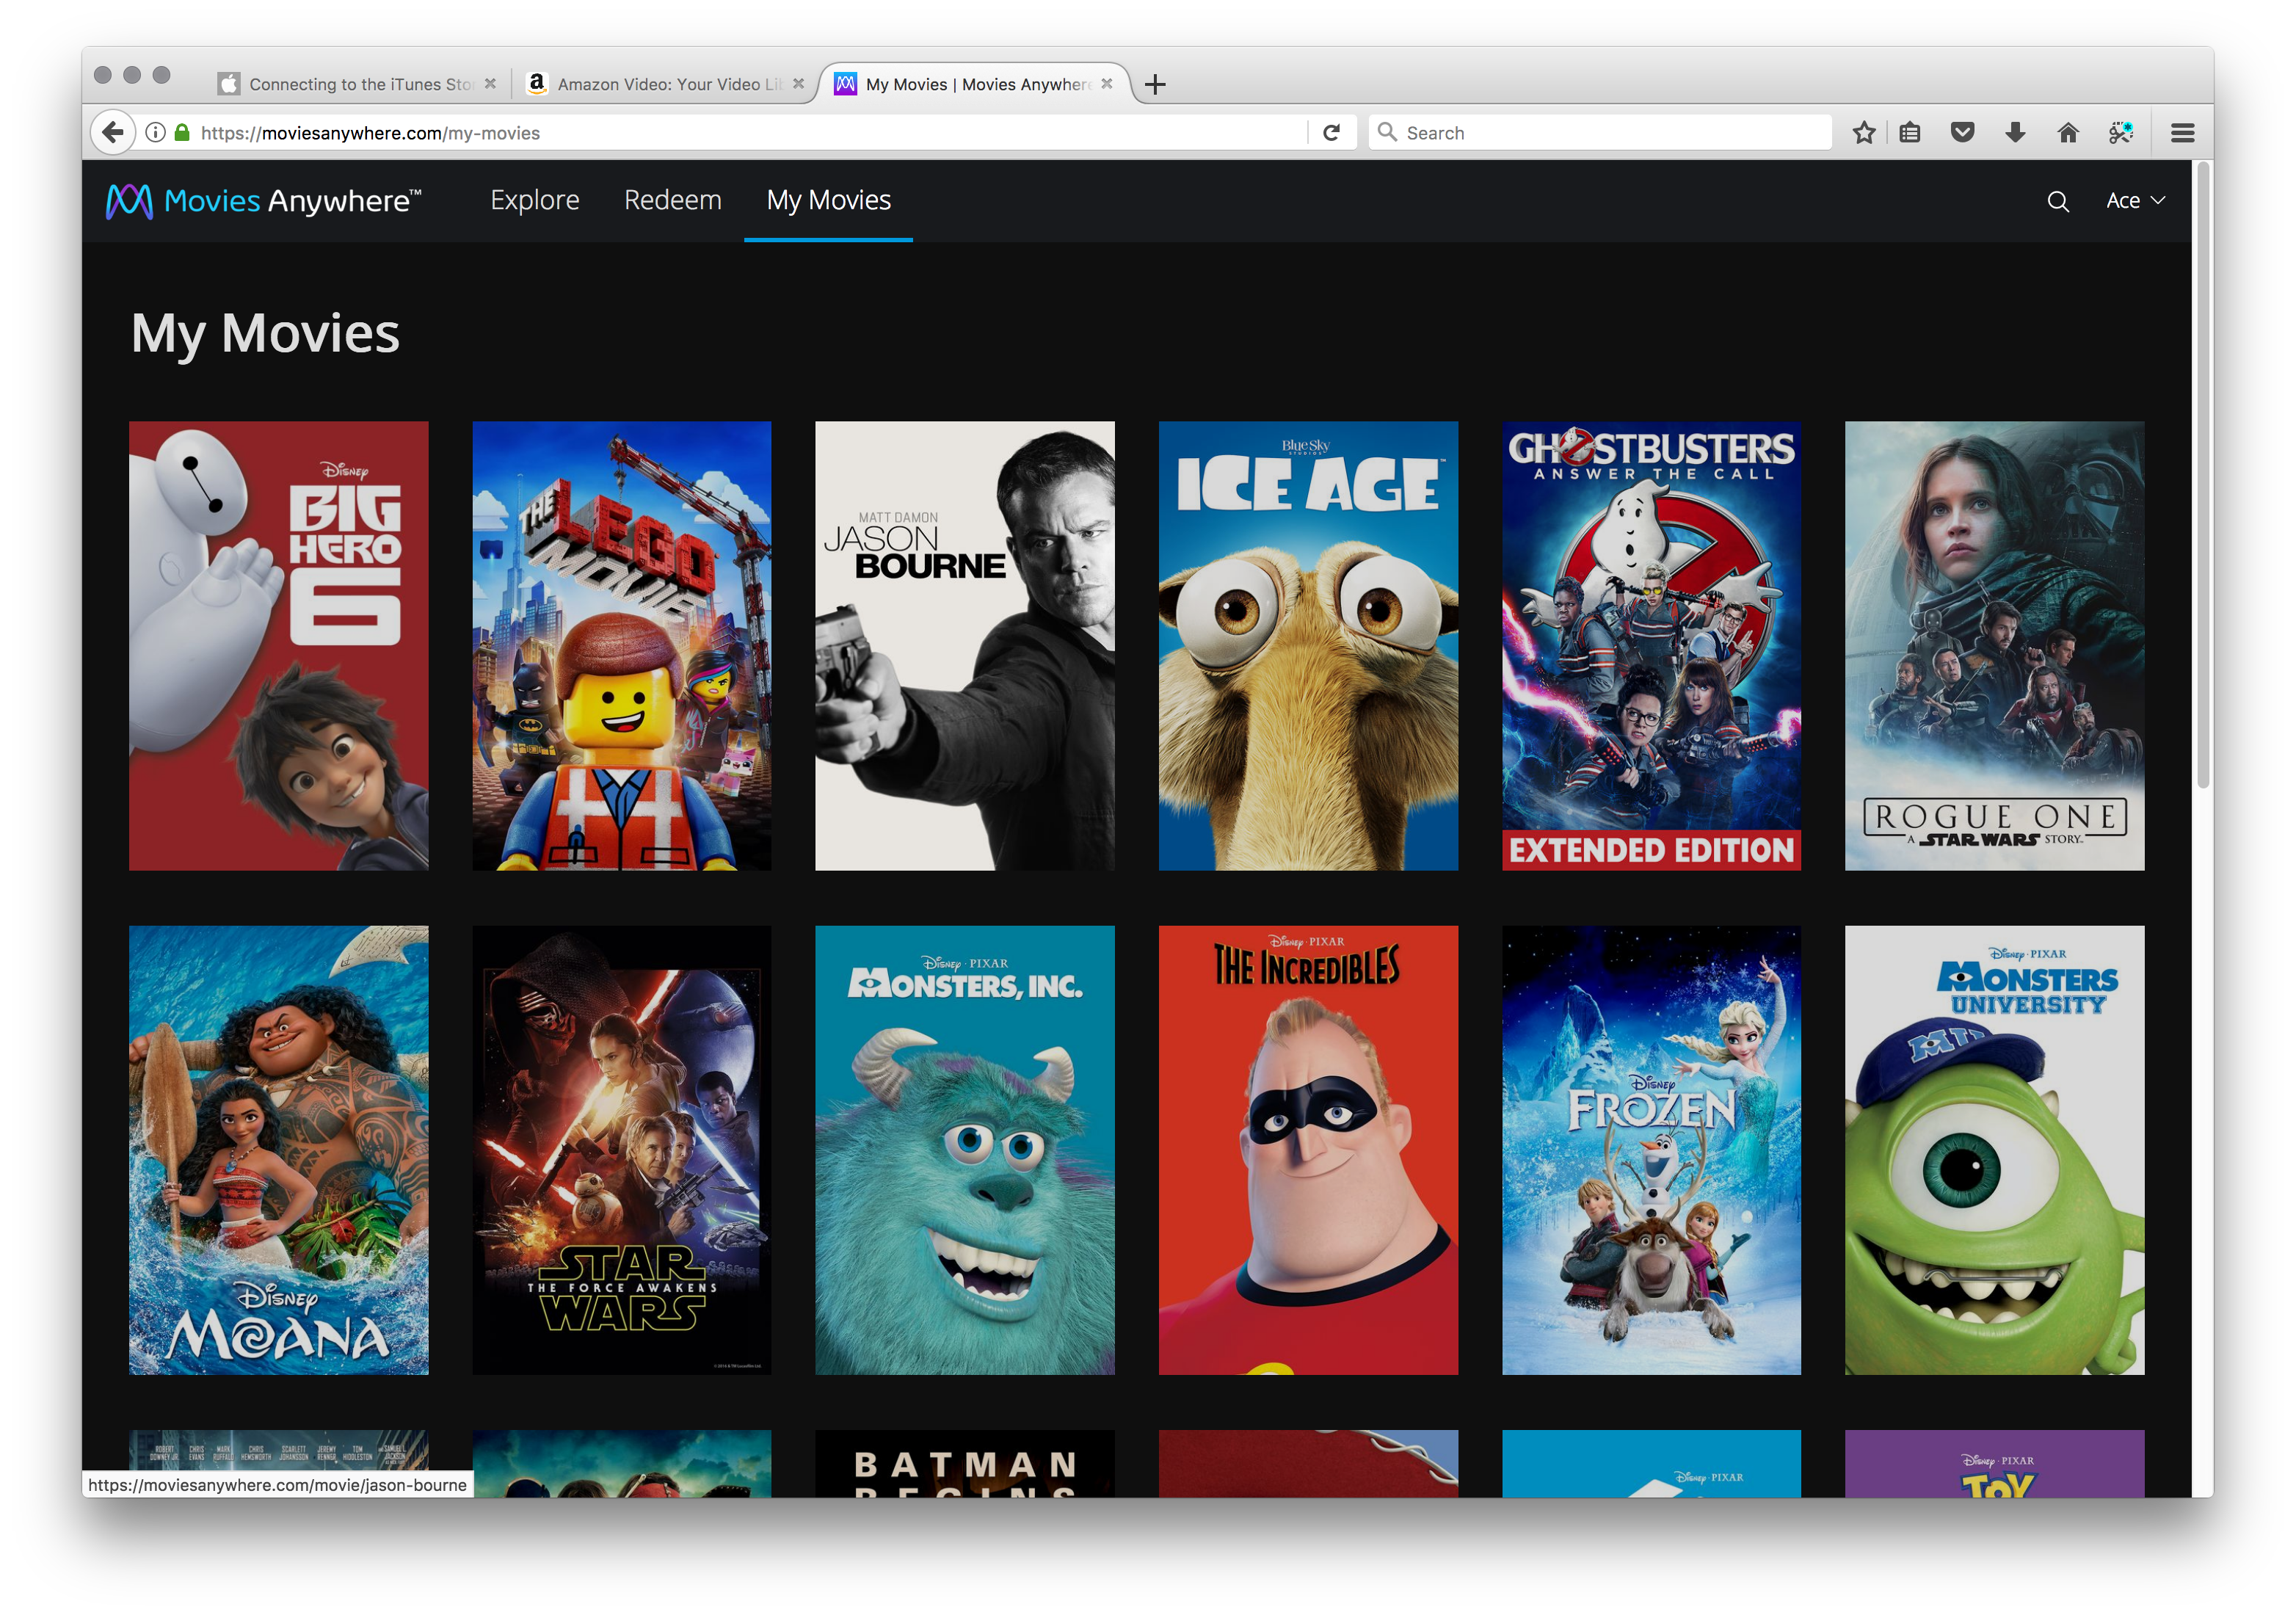Select the My Movies browser tab
2296x1615 pixels.
pos(975,84)
